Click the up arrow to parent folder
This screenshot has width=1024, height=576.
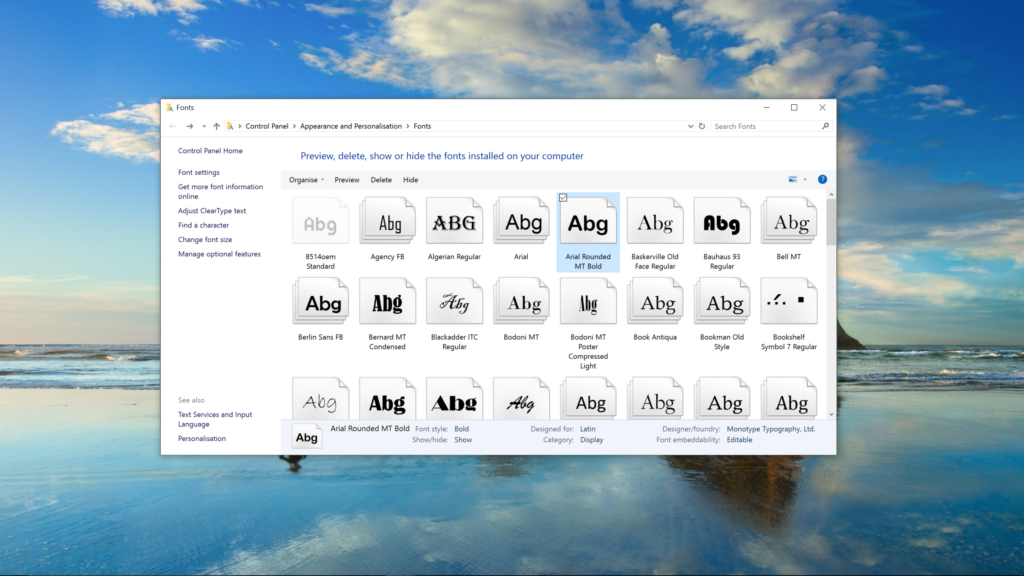[x=218, y=126]
